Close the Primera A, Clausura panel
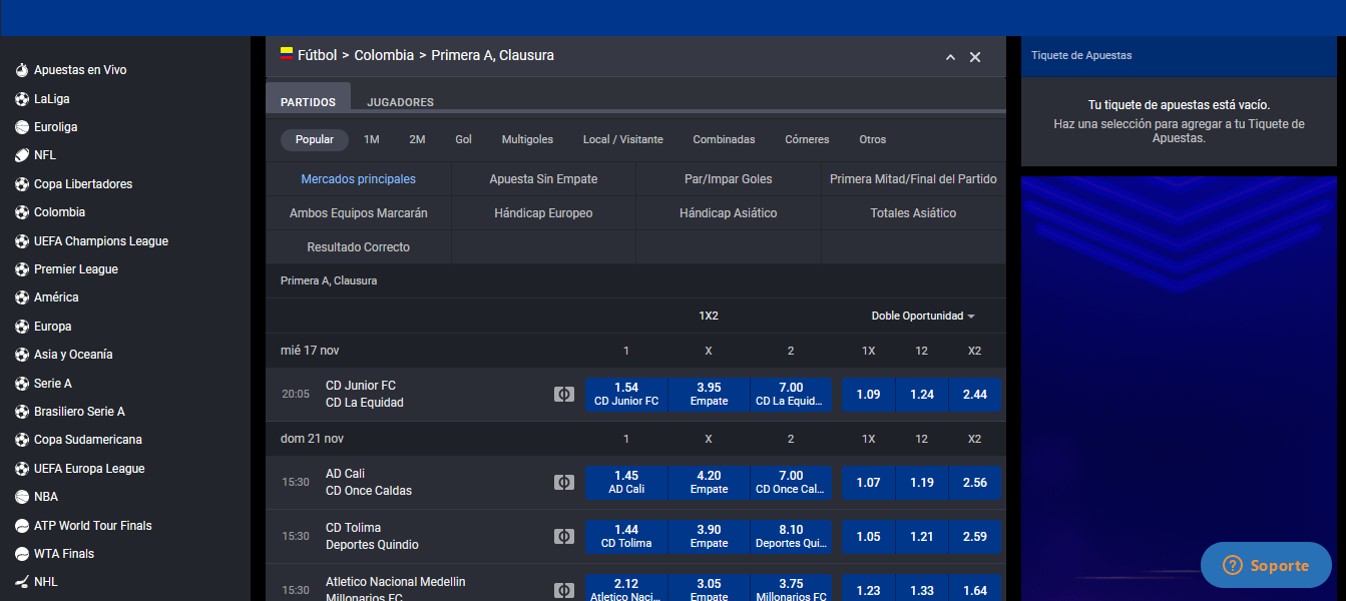 [975, 57]
